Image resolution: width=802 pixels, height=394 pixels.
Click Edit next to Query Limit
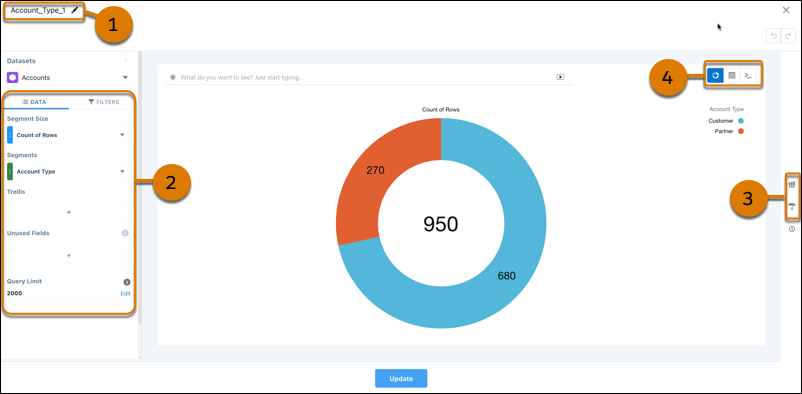coord(125,294)
